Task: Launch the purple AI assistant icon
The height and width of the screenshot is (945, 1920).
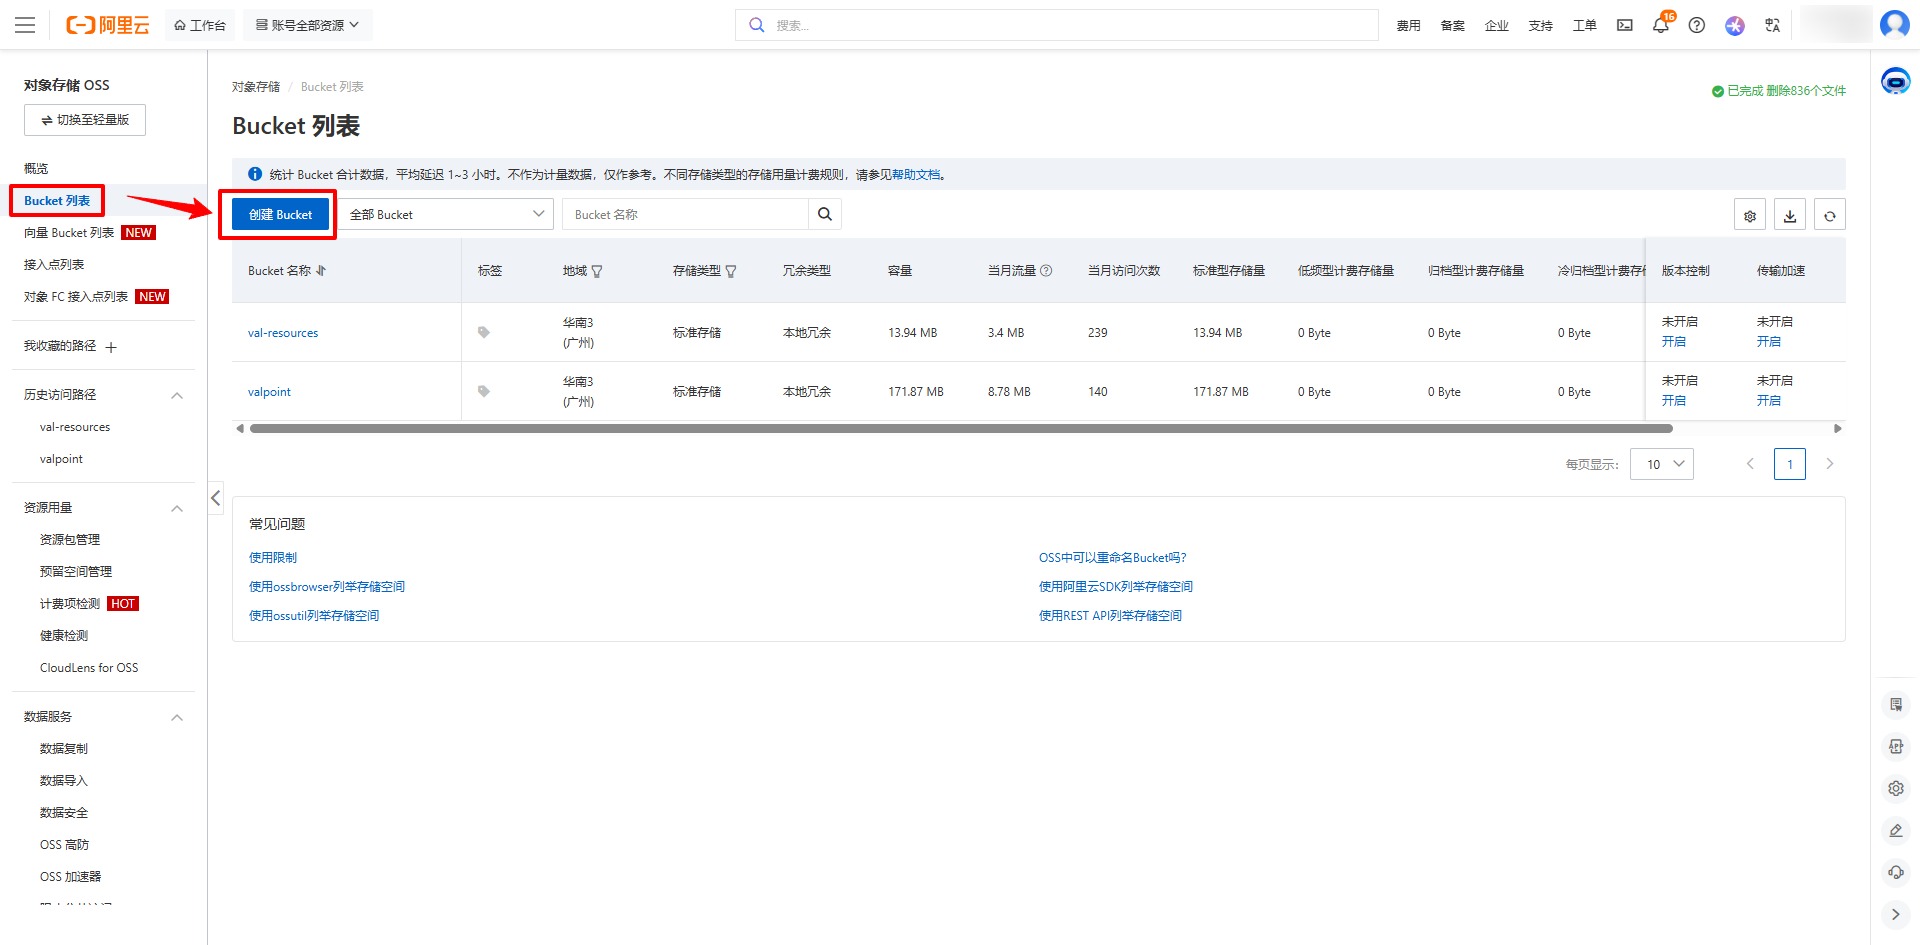Action: tap(1735, 25)
